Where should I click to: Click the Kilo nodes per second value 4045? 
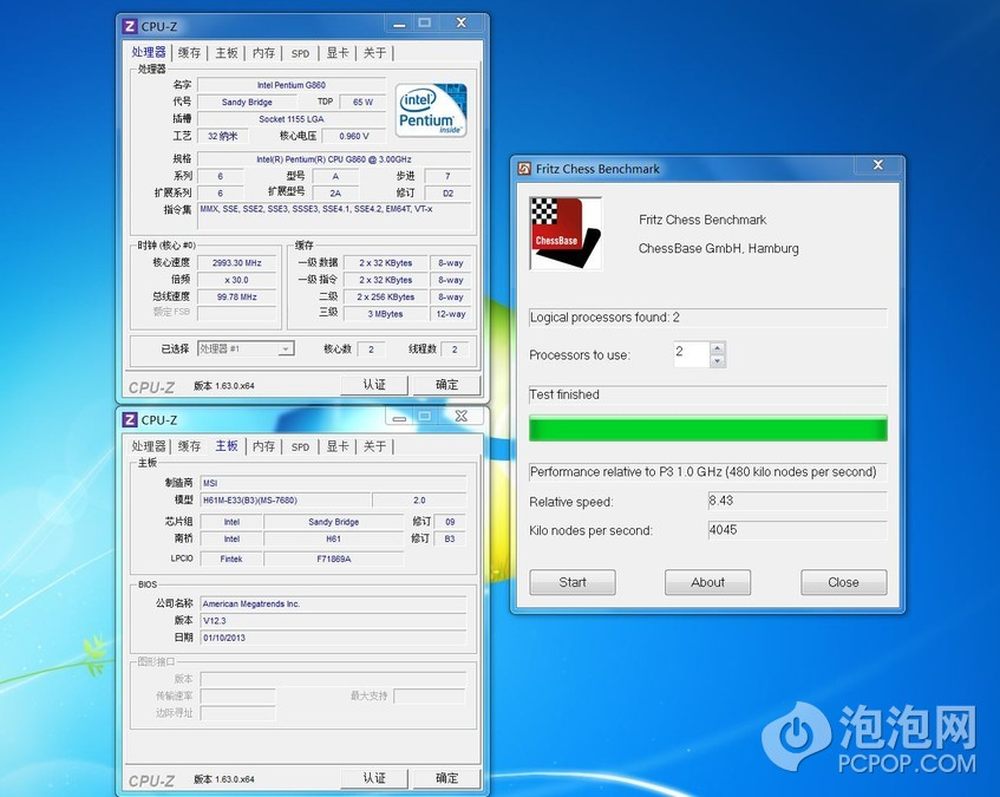coord(797,530)
